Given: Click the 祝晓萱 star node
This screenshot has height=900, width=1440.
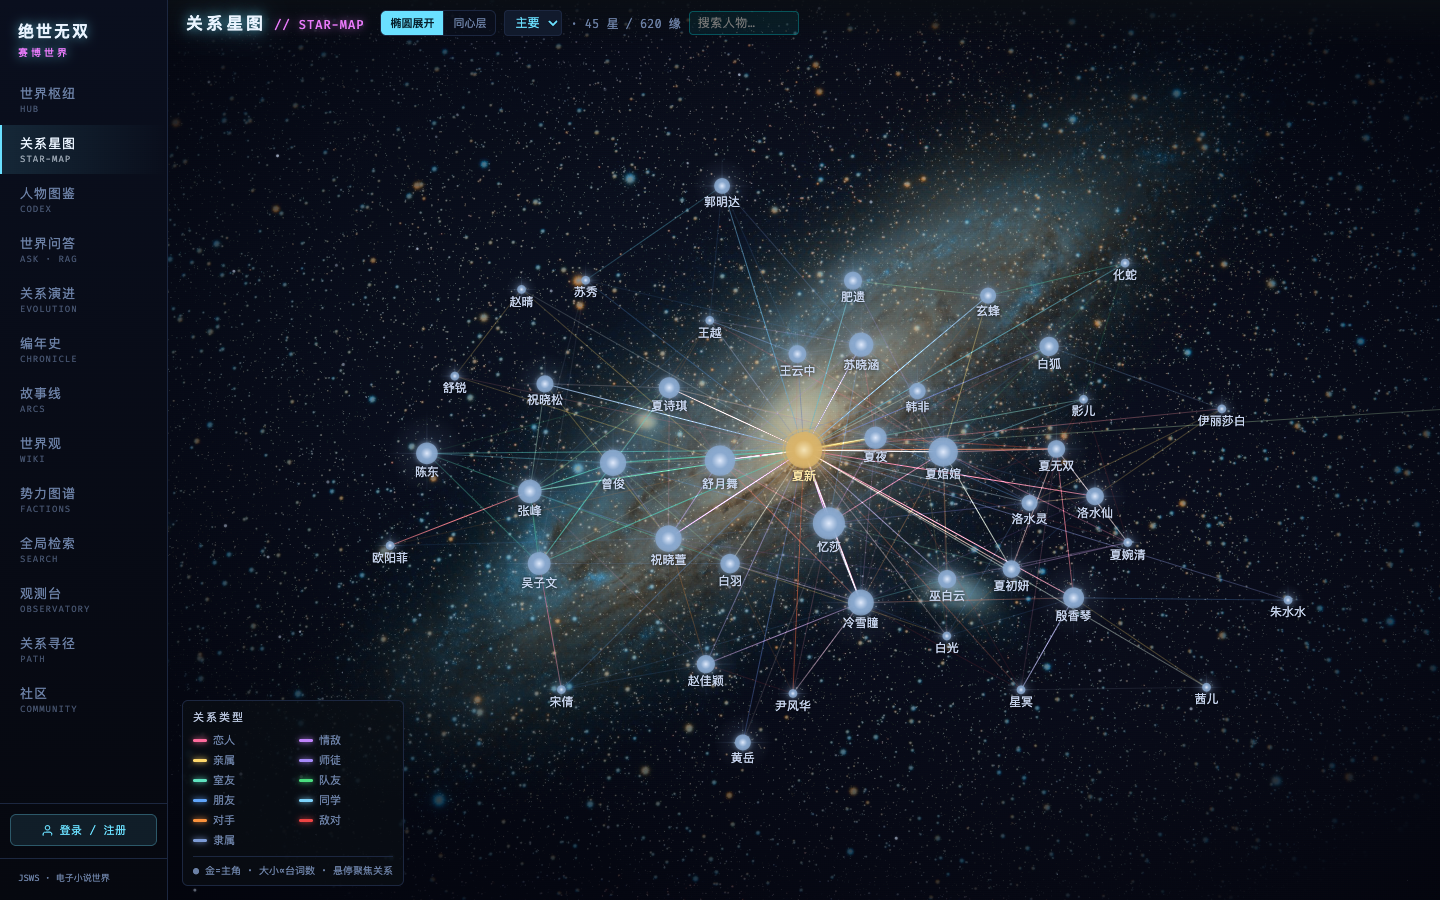Looking at the screenshot, I should [x=668, y=540].
